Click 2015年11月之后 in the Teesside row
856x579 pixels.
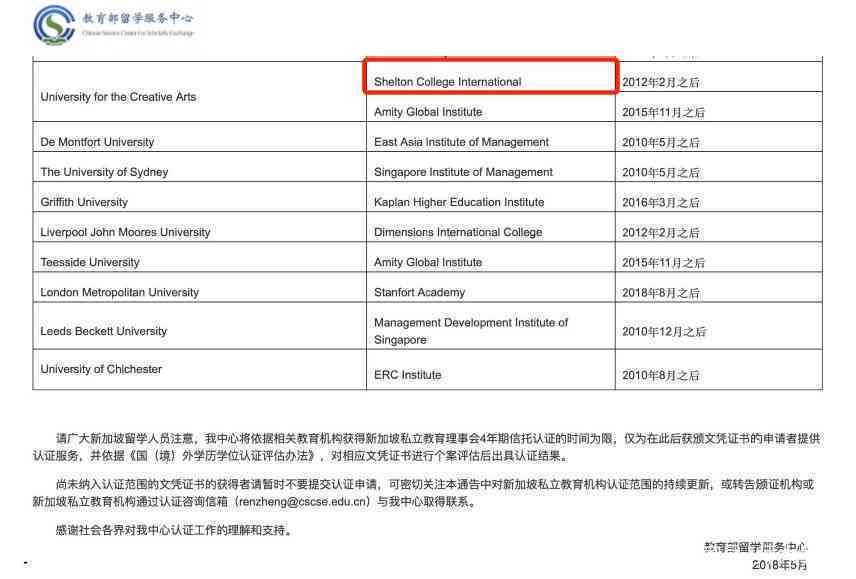point(663,262)
